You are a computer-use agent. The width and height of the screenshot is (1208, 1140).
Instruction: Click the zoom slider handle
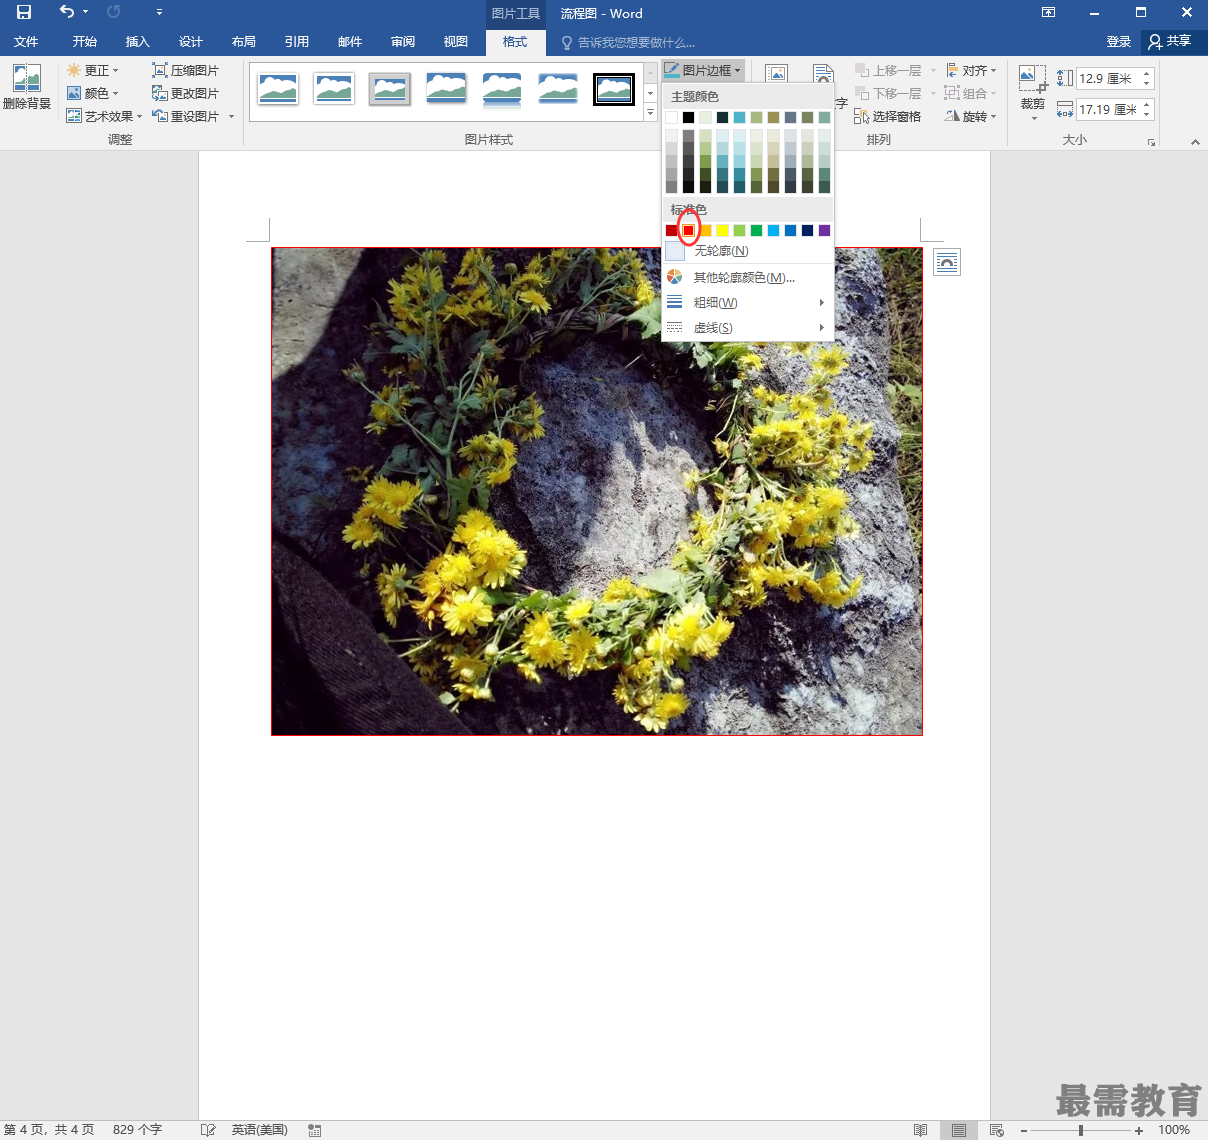1081,1130
